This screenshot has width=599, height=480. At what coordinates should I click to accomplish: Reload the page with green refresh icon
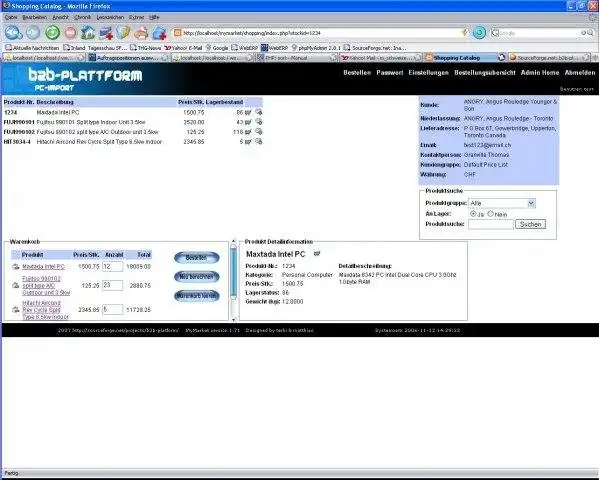pyautogui.click(x=52, y=32)
